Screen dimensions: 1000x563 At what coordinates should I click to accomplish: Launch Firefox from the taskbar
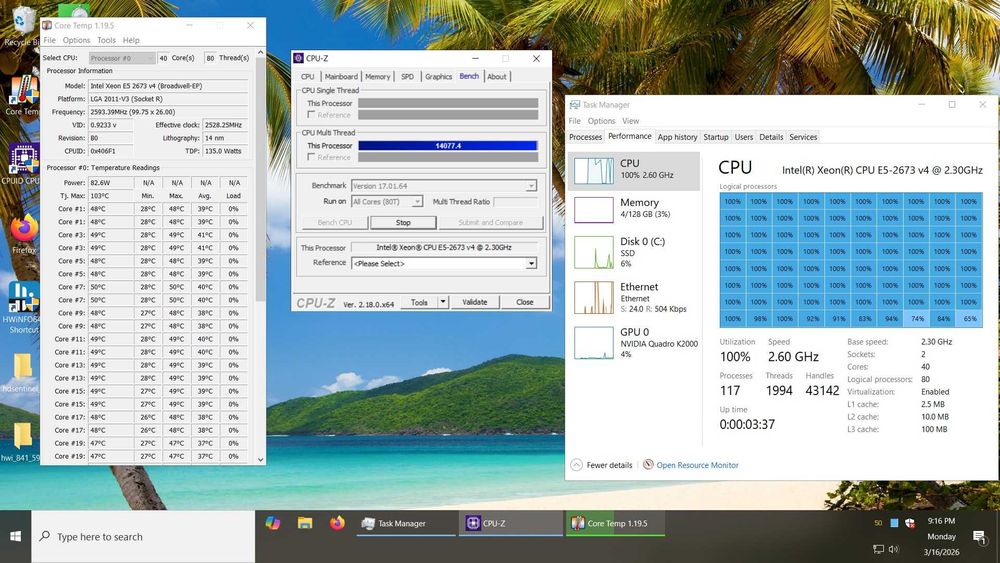coord(337,523)
